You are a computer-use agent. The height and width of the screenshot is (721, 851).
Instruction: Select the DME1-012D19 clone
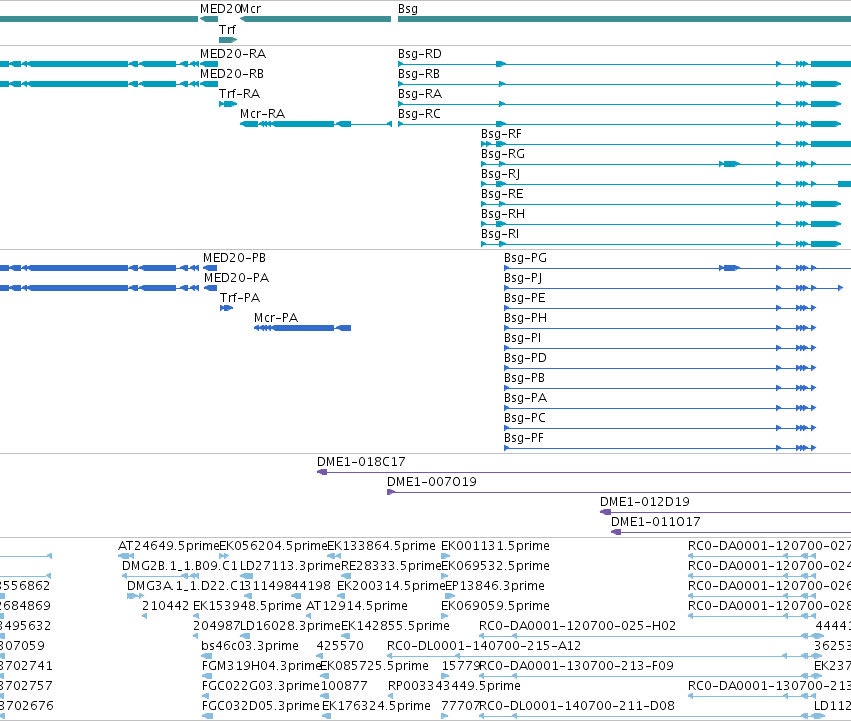[645, 502]
